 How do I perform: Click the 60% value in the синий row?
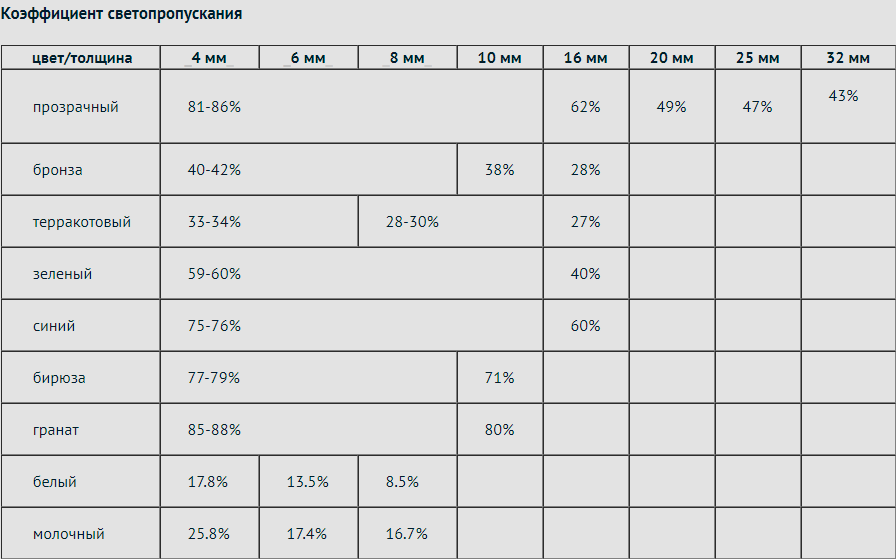pyautogui.click(x=585, y=326)
